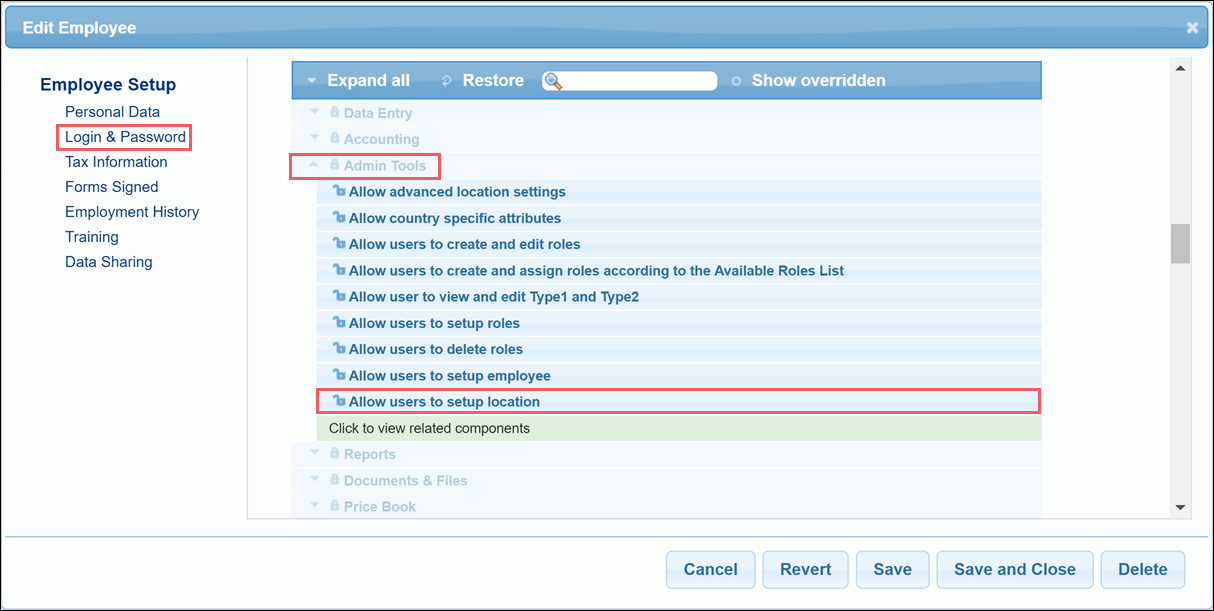The width and height of the screenshot is (1214, 611).
Task: Open the Employment History section
Action: (132, 212)
